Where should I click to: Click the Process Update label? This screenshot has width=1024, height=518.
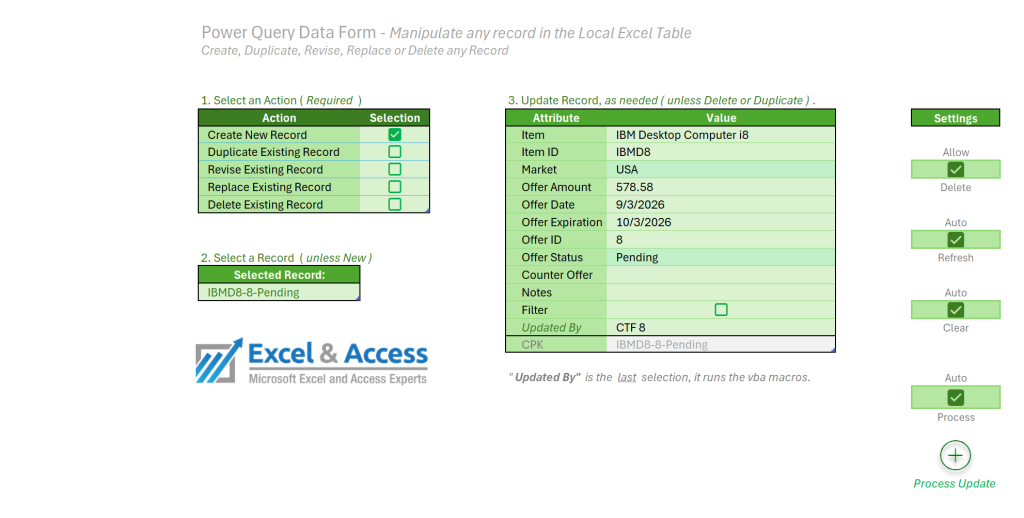(x=954, y=483)
